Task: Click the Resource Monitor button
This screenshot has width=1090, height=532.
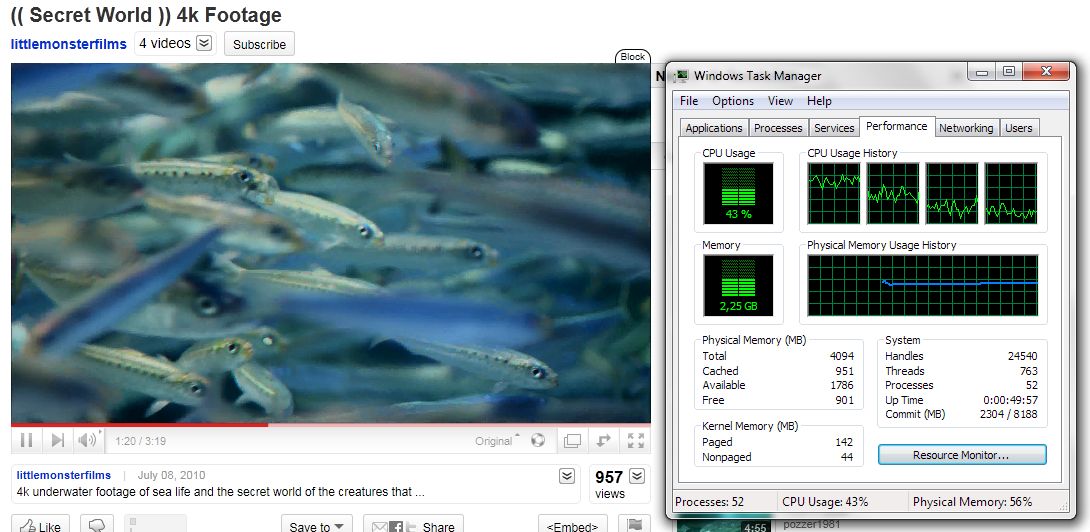Action: pos(961,455)
